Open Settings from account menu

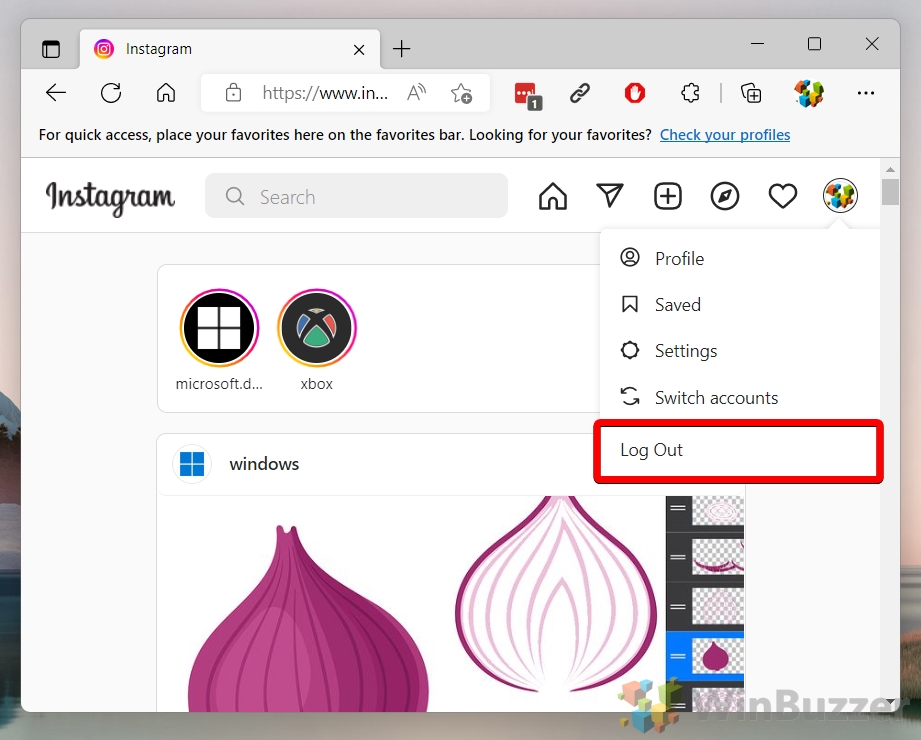coord(739,351)
